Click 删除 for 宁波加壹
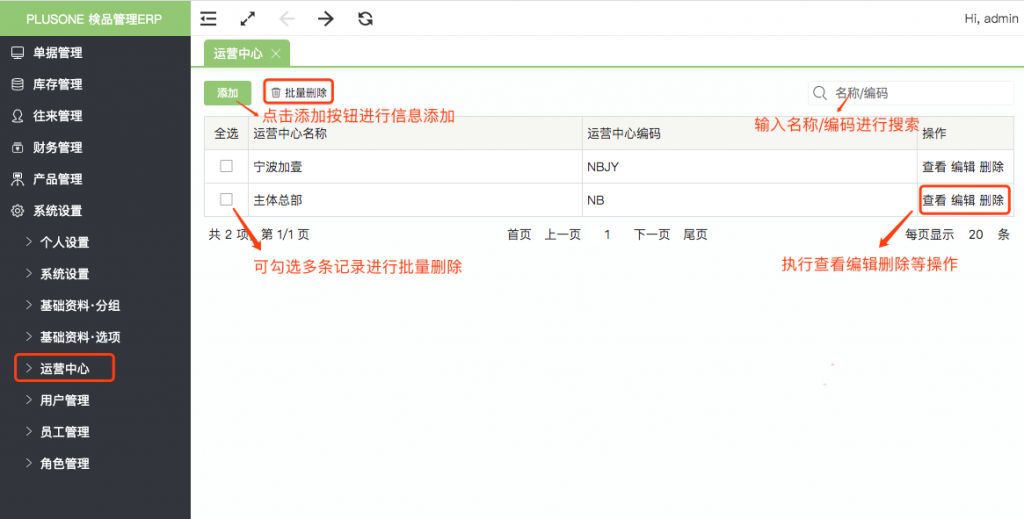Viewport: 1024px width, 519px height. click(x=991, y=166)
